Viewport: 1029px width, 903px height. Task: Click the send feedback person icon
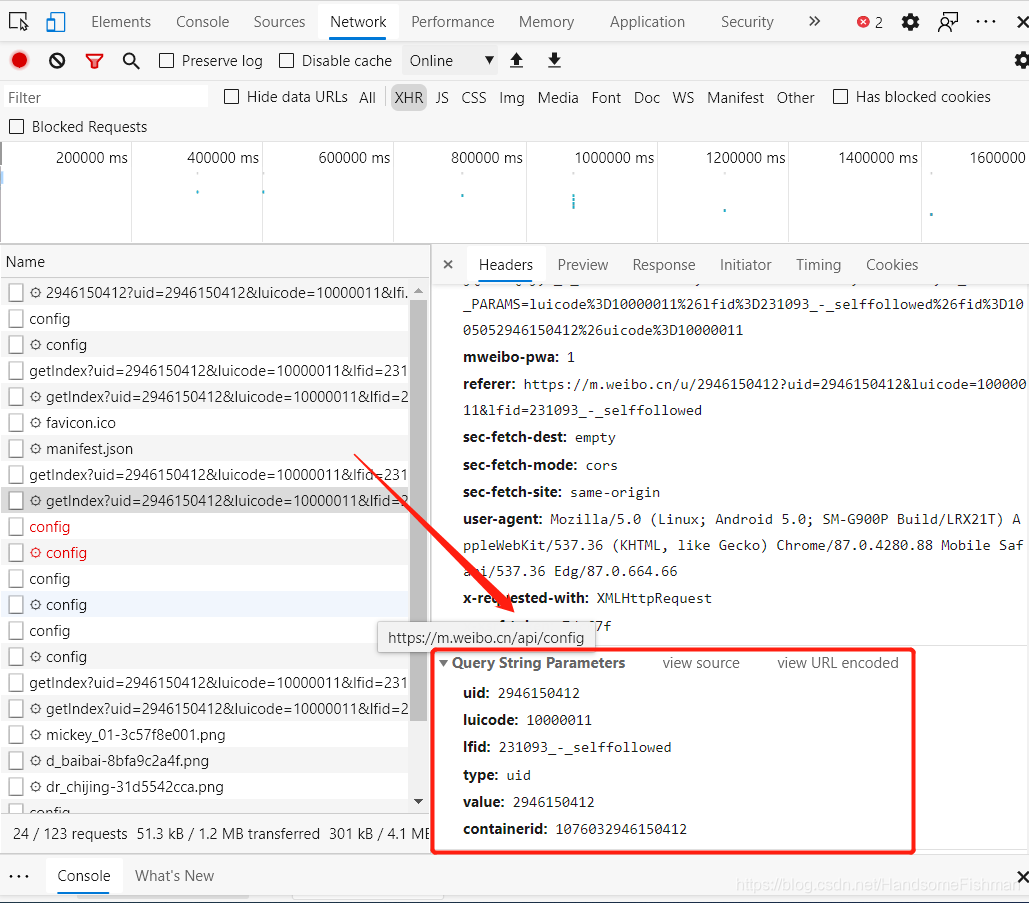pos(948,22)
